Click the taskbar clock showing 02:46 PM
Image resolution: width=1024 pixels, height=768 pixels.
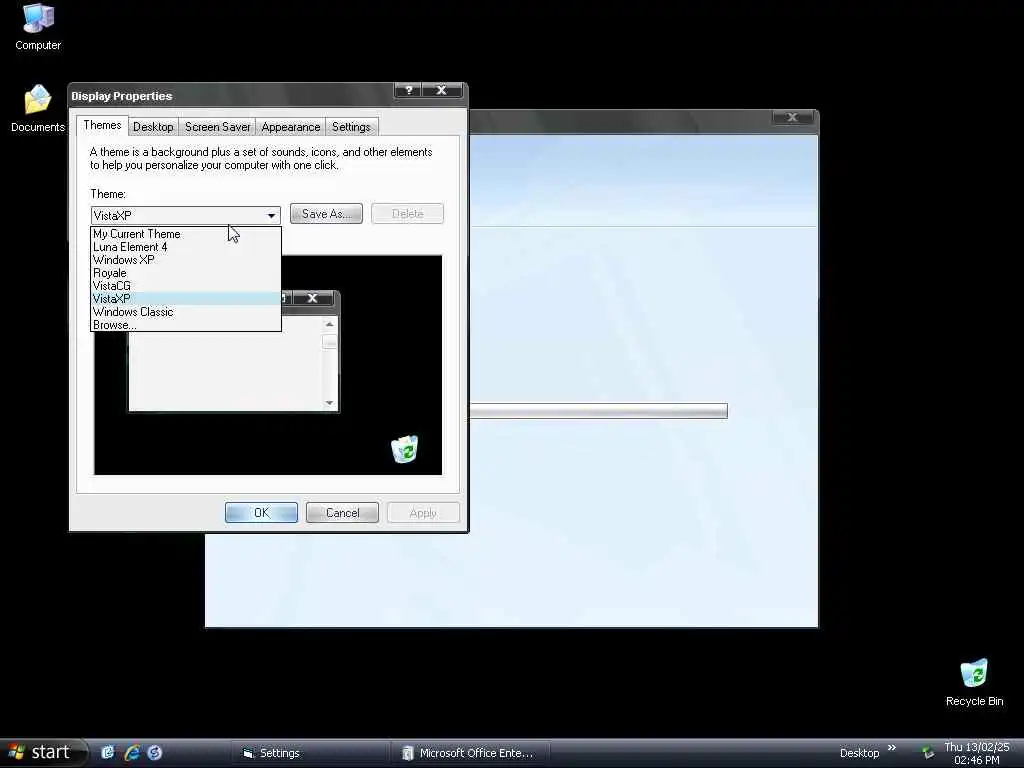coord(976,753)
